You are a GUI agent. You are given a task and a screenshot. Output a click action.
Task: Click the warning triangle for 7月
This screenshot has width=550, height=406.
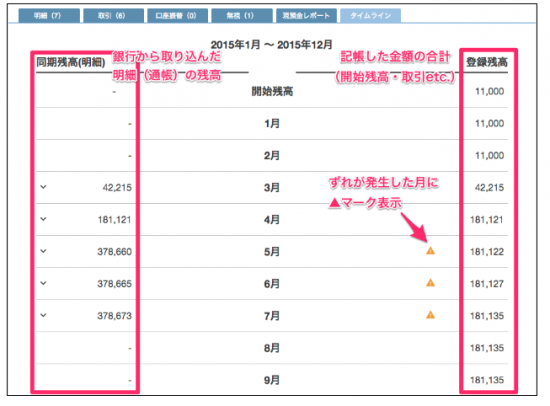click(430, 315)
